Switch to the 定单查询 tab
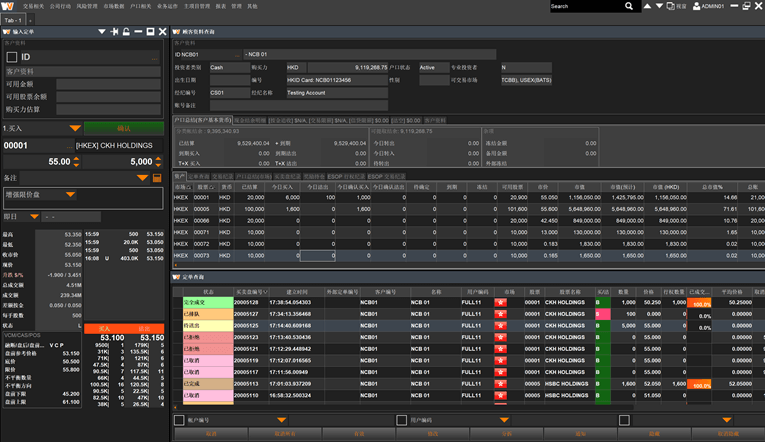Image resolution: width=765 pixels, height=442 pixels. (196, 276)
